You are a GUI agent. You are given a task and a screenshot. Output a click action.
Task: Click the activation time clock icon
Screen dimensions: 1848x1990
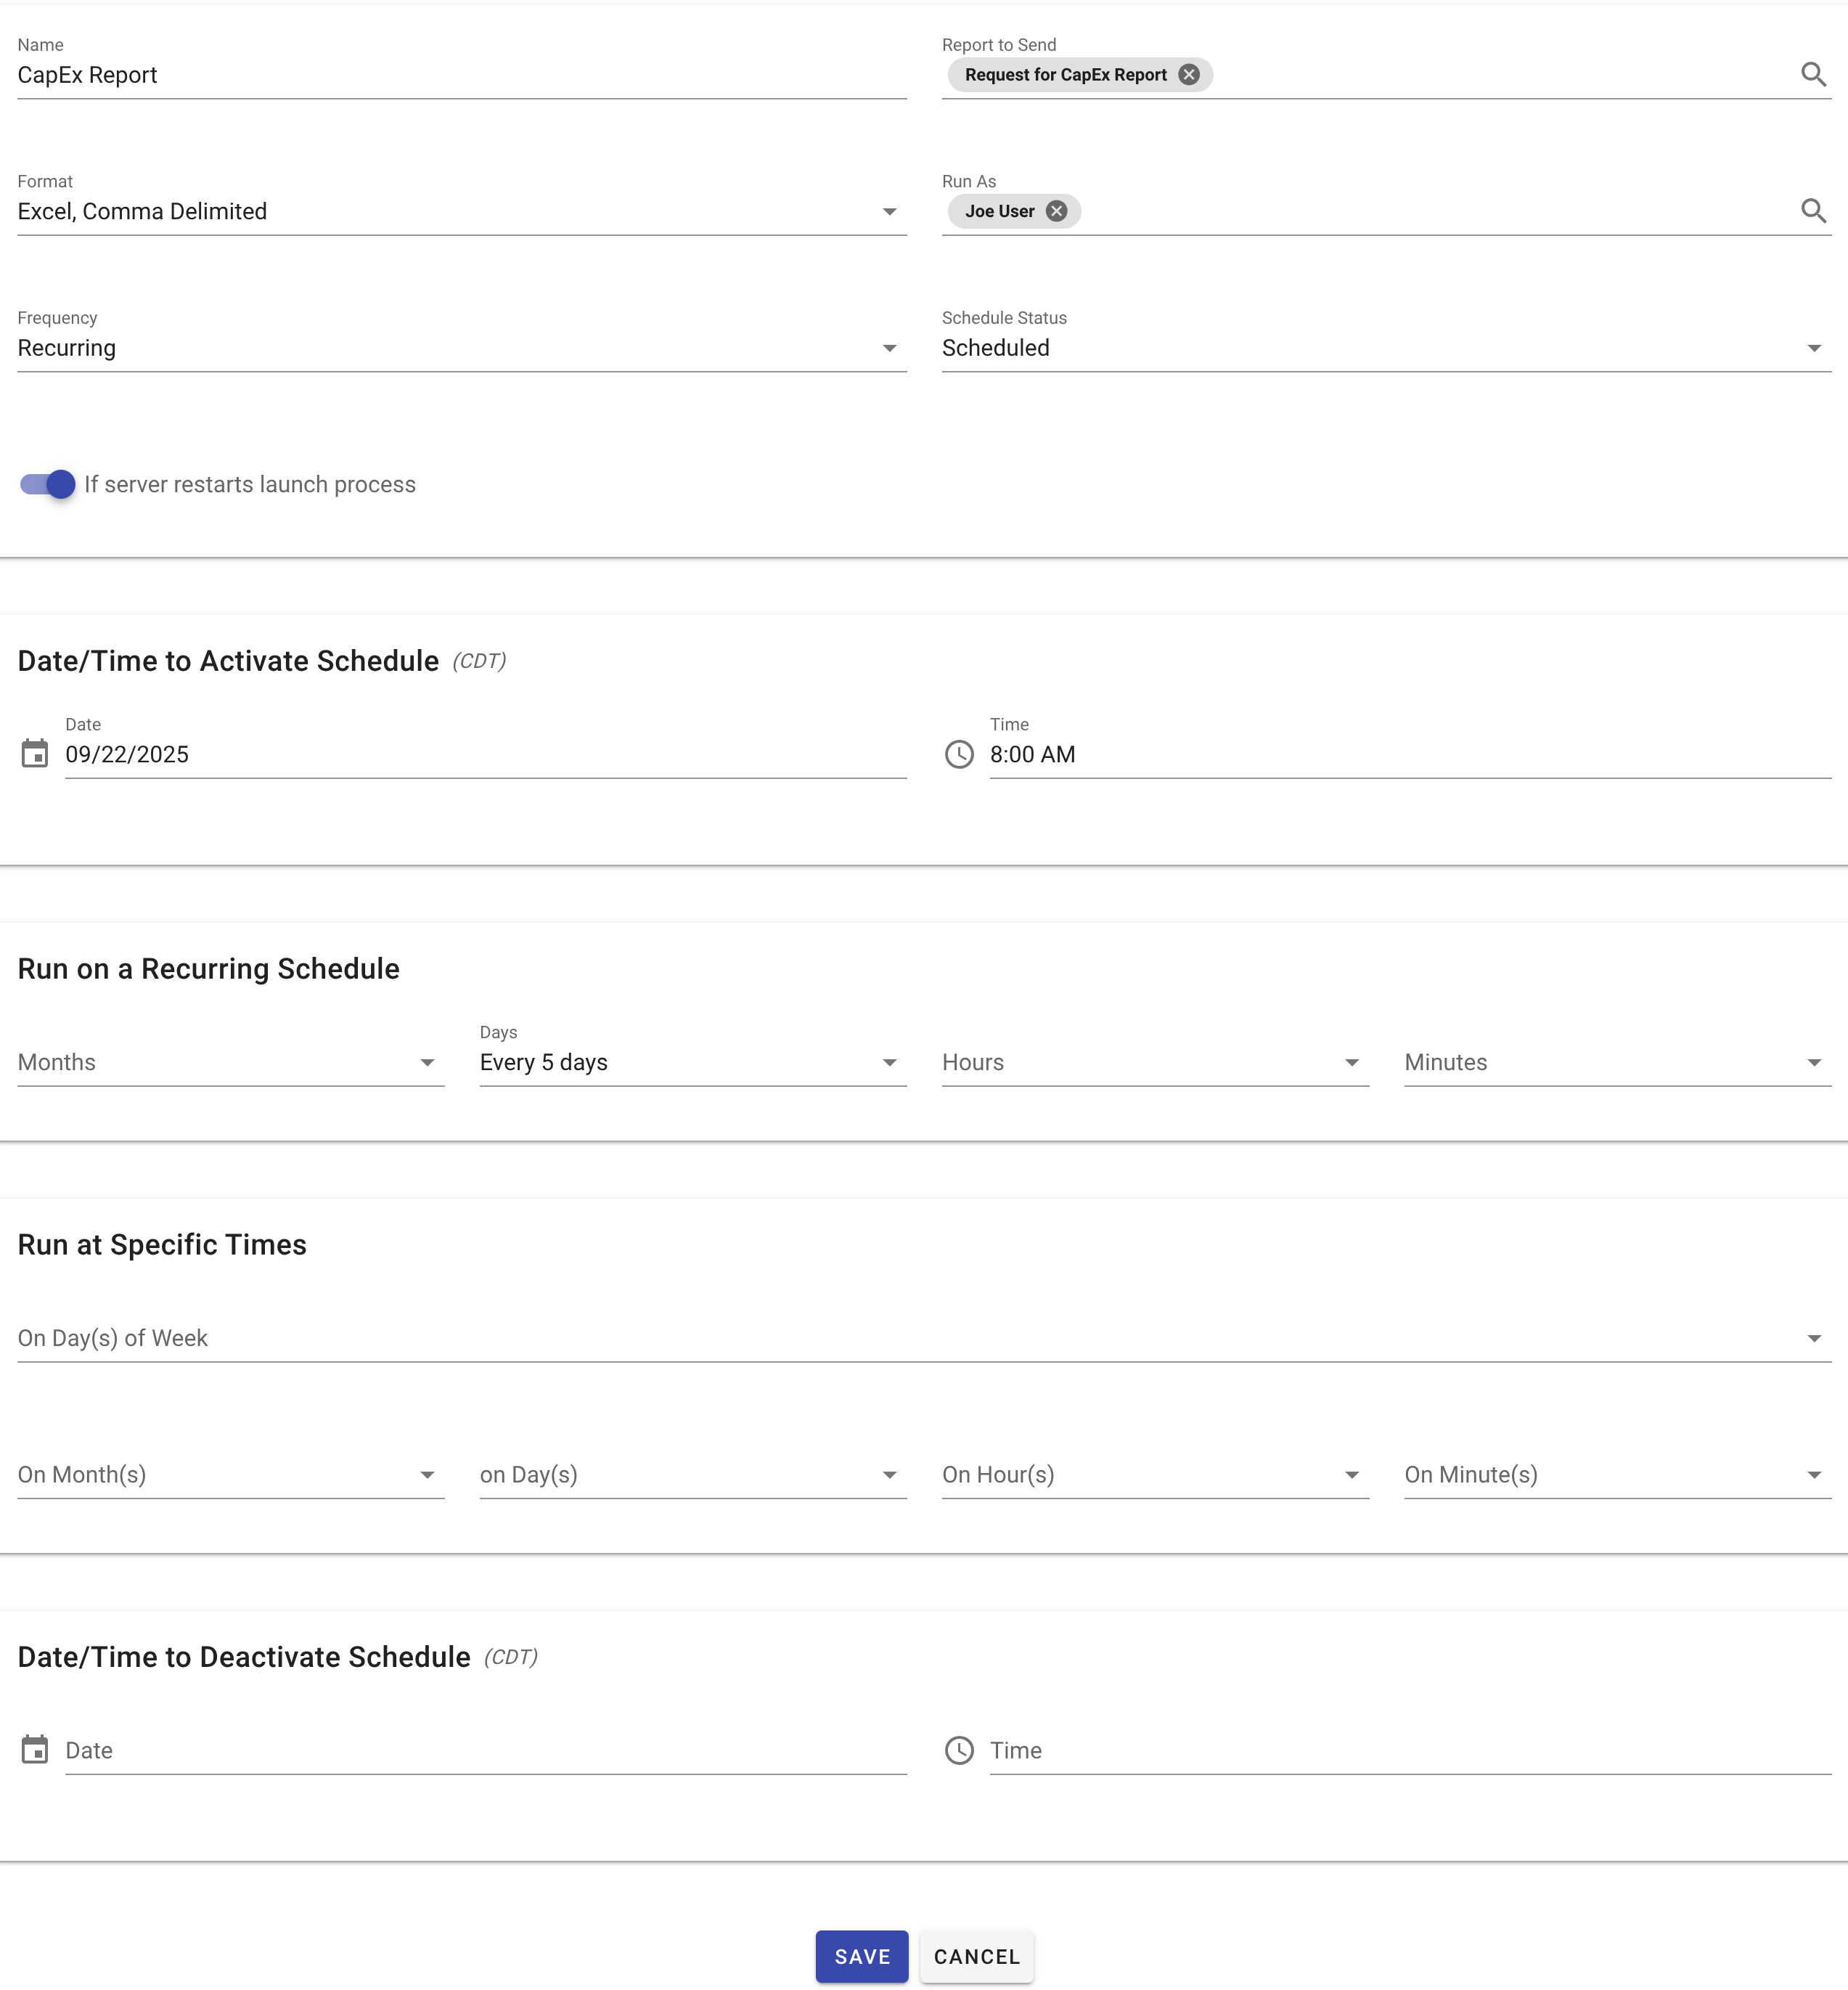(x=959, y=754)
